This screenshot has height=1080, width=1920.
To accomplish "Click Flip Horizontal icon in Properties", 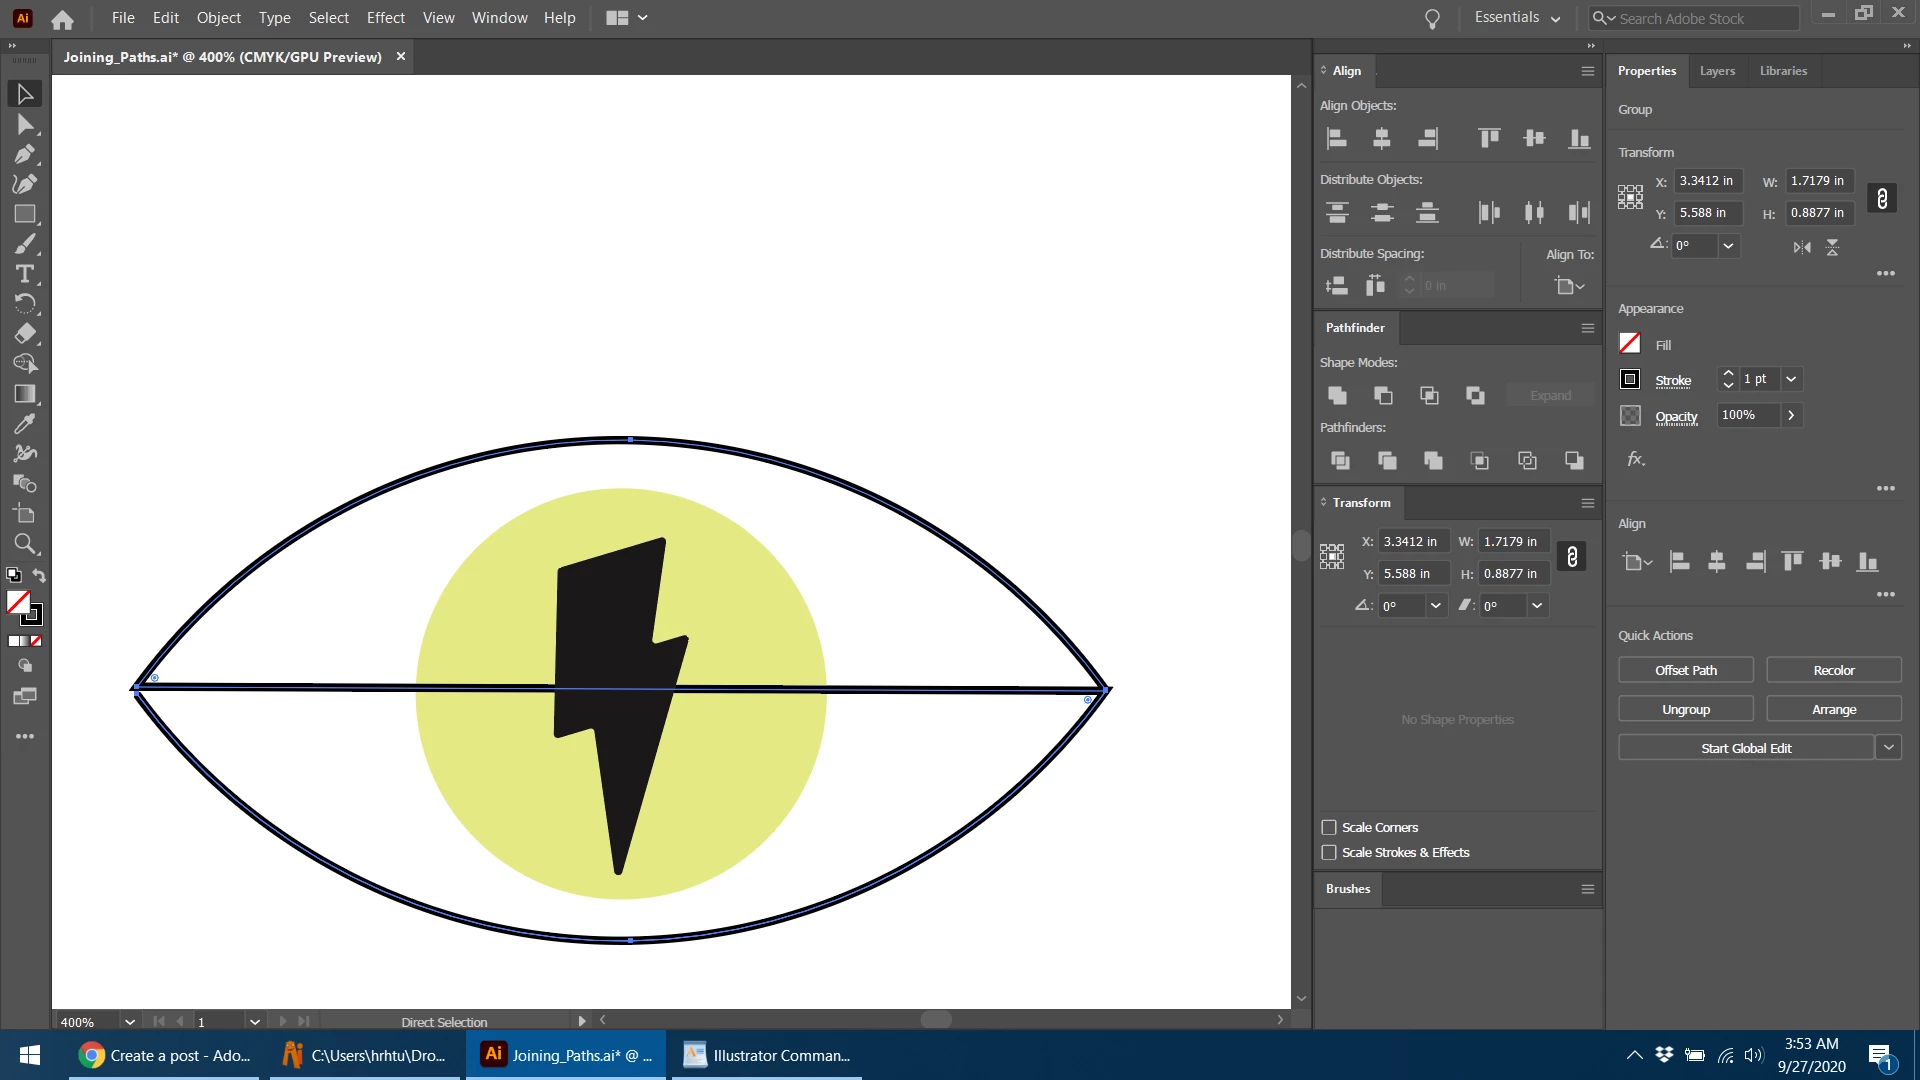I will [x=1802, y=247].
